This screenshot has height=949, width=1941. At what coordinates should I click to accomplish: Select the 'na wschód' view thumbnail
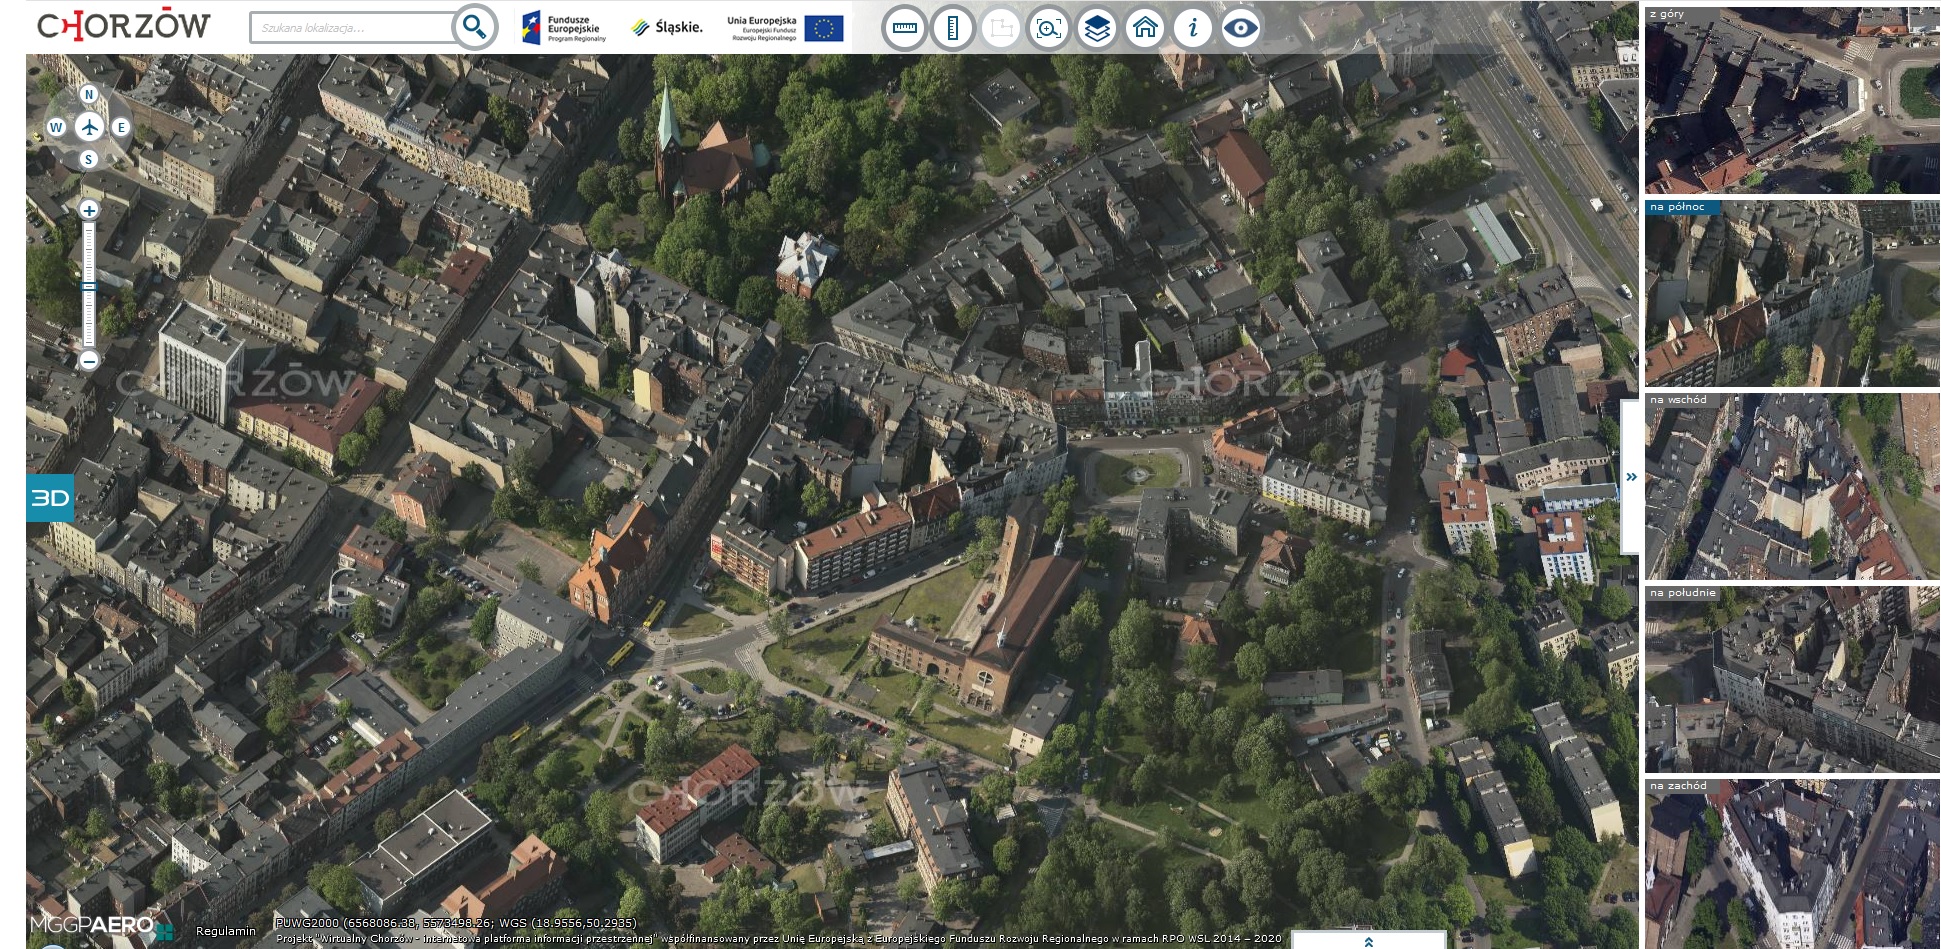point(1791,487)
